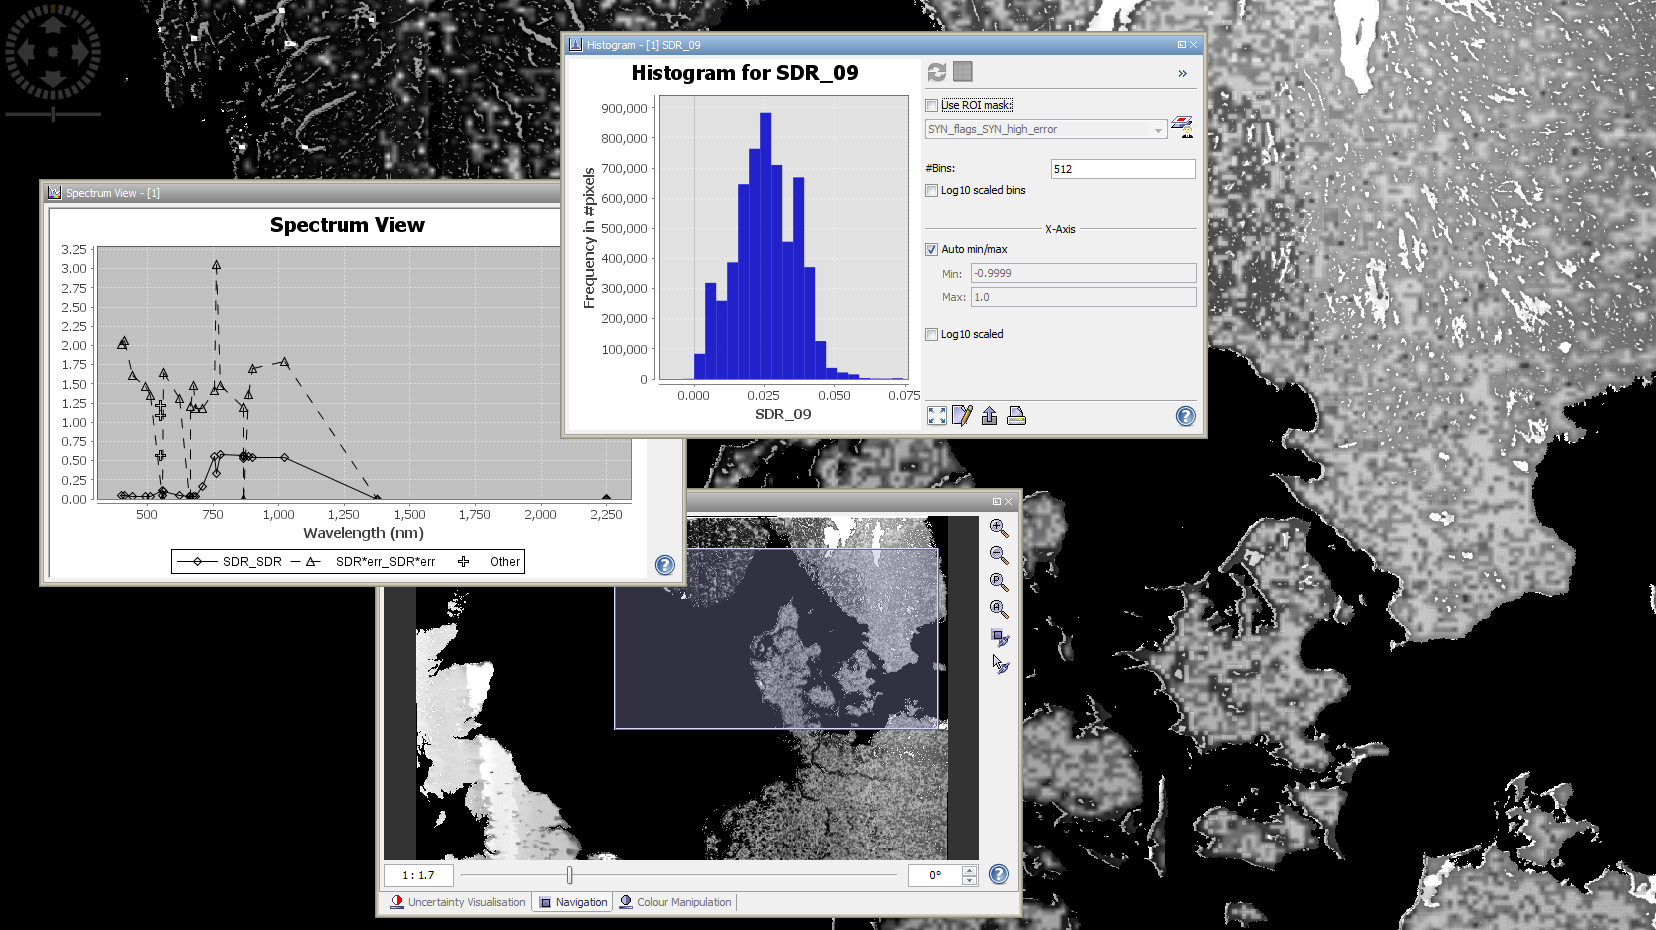Click the #Bins input field

click(x=1122, y=169)
